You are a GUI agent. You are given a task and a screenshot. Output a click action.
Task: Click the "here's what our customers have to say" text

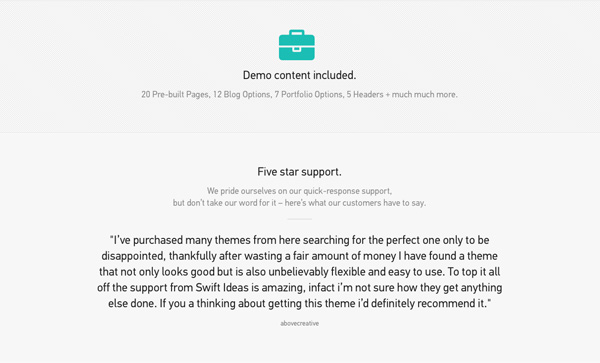tap(355, 203)
